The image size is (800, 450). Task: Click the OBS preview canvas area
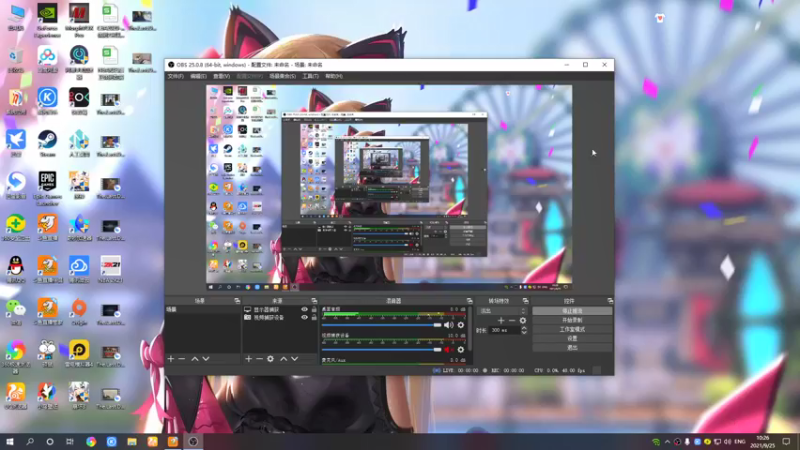click(389, 188)
